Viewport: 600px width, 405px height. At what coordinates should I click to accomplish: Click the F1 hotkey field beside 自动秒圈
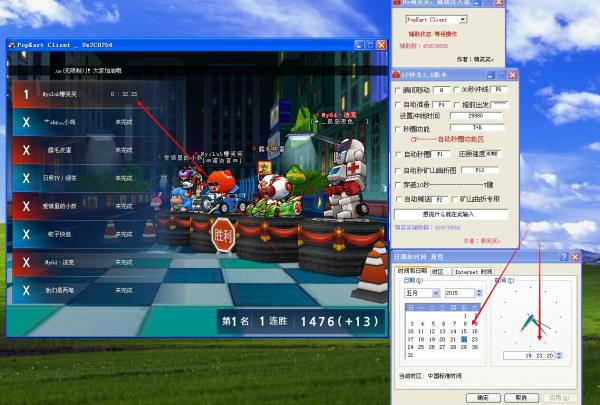[x=440, y=154]
